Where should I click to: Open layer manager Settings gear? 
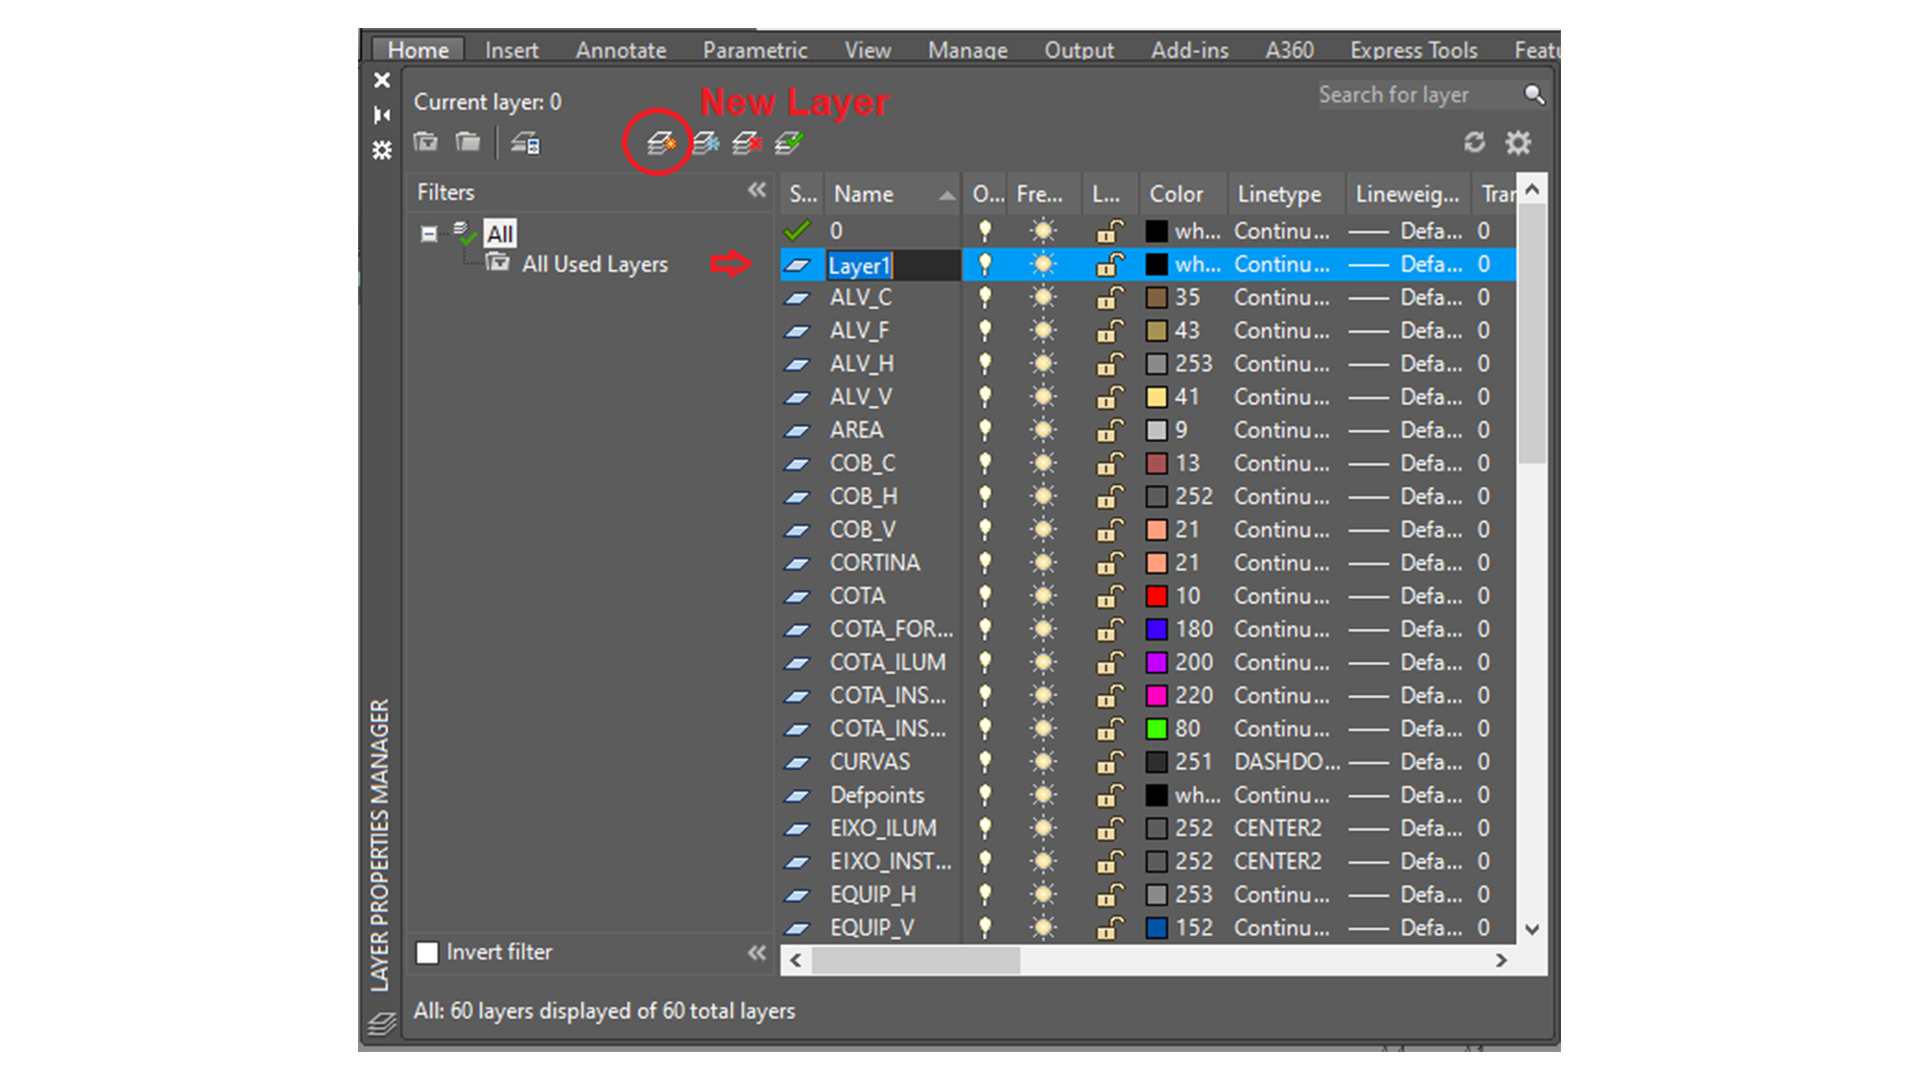(x=1518, y=143)
